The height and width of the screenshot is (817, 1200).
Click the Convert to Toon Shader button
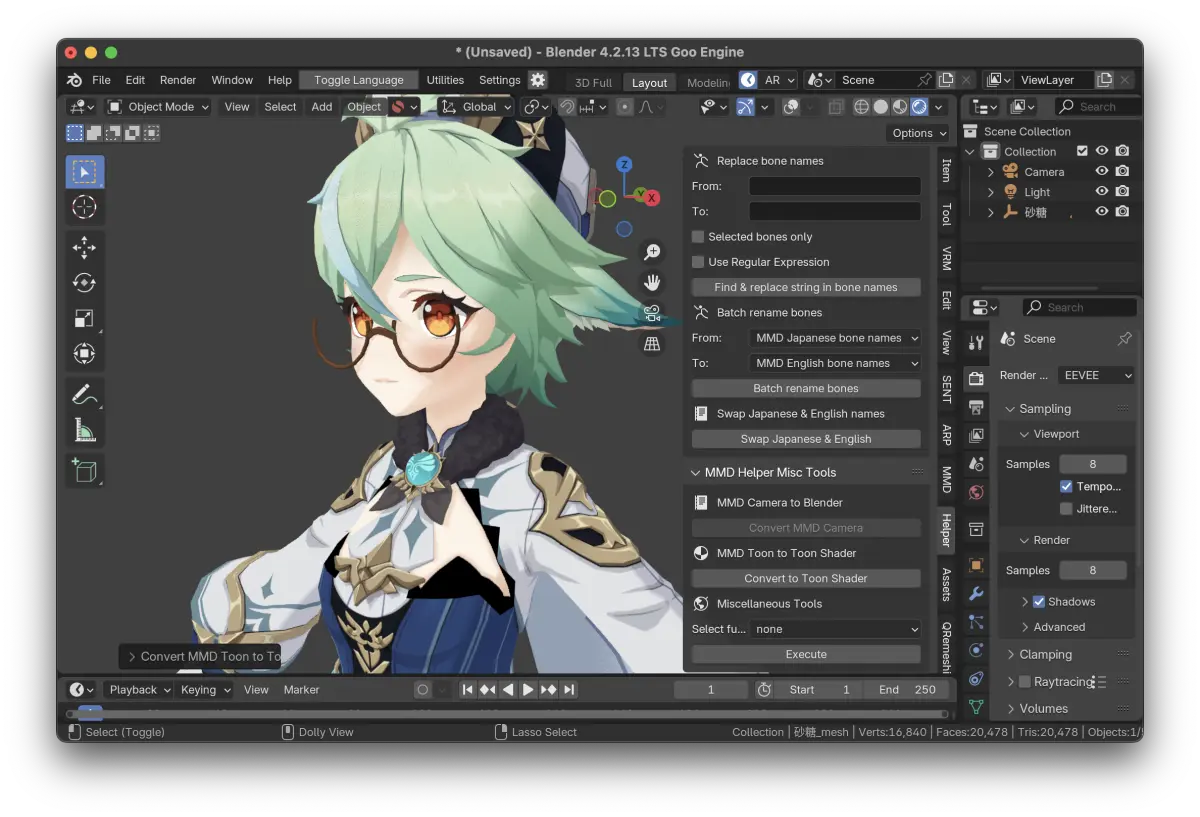(x=806, y=578)
